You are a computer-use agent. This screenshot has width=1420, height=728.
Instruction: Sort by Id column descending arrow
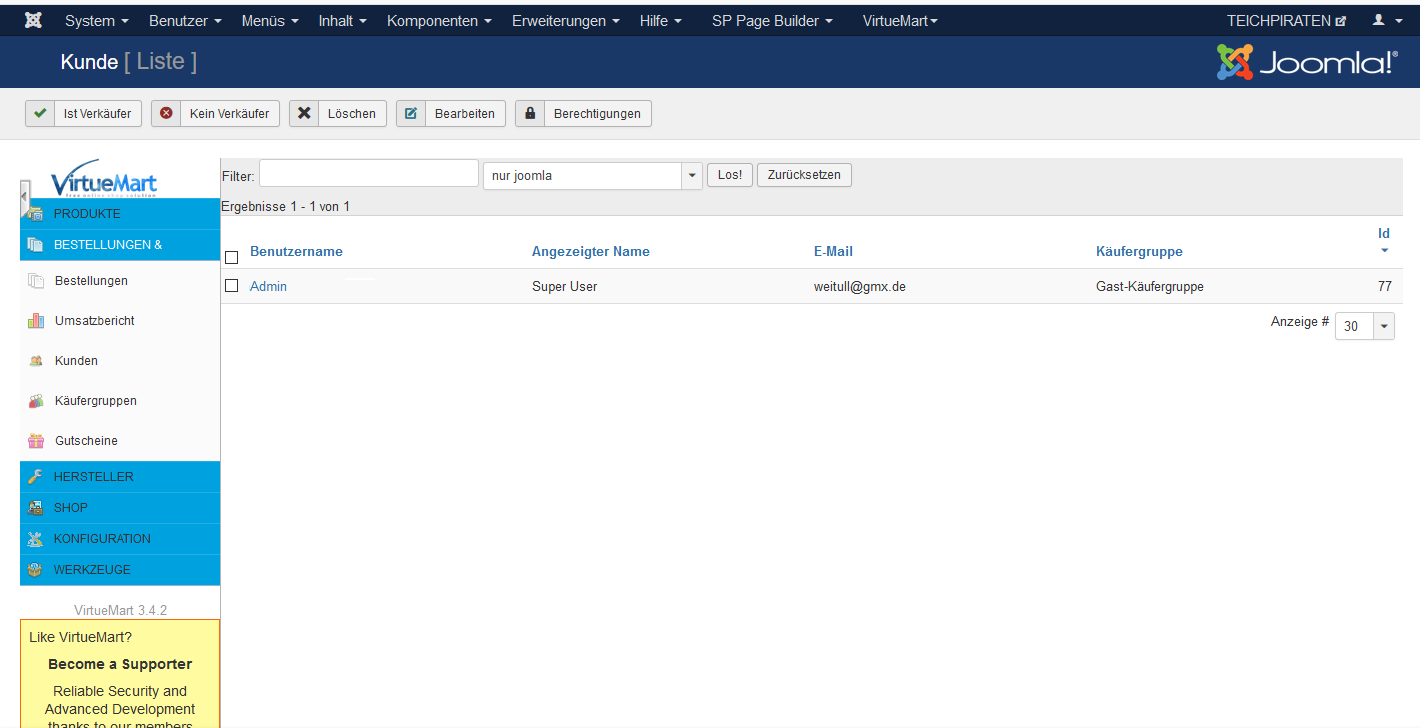tap(1384, 250)
